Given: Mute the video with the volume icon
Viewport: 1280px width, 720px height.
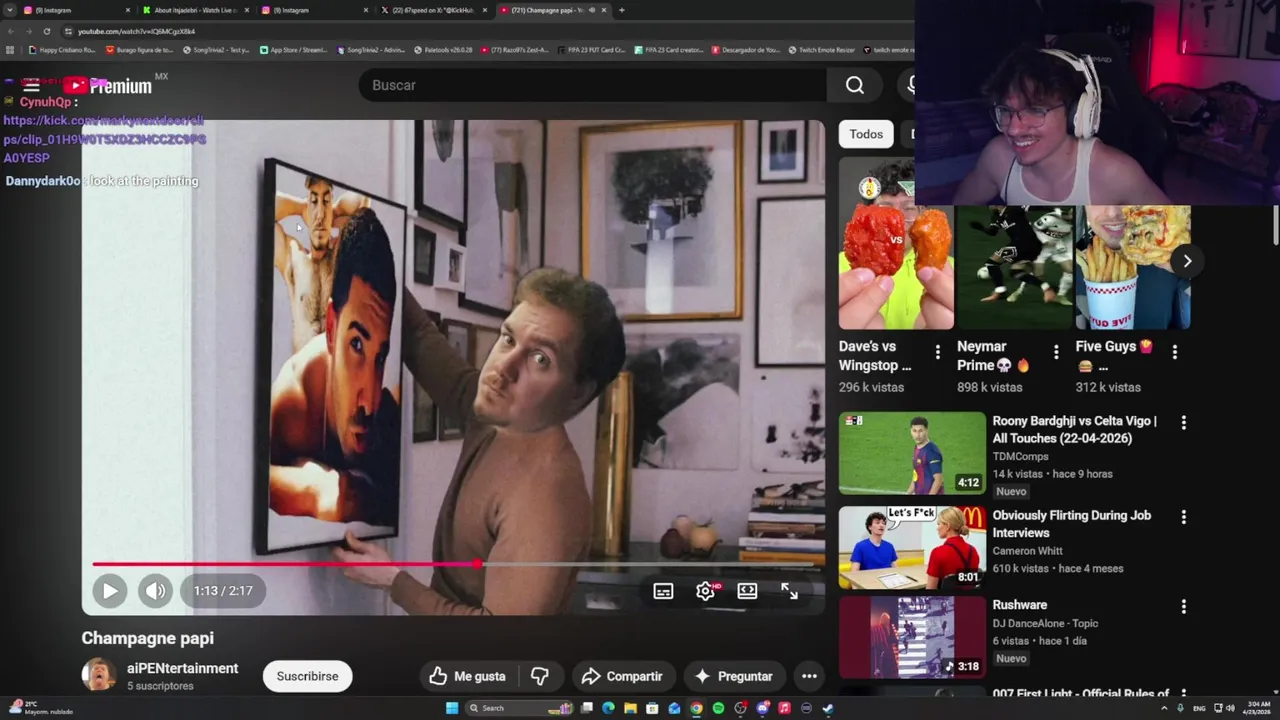Looking at the screenshot, I should tap(155, 591).
